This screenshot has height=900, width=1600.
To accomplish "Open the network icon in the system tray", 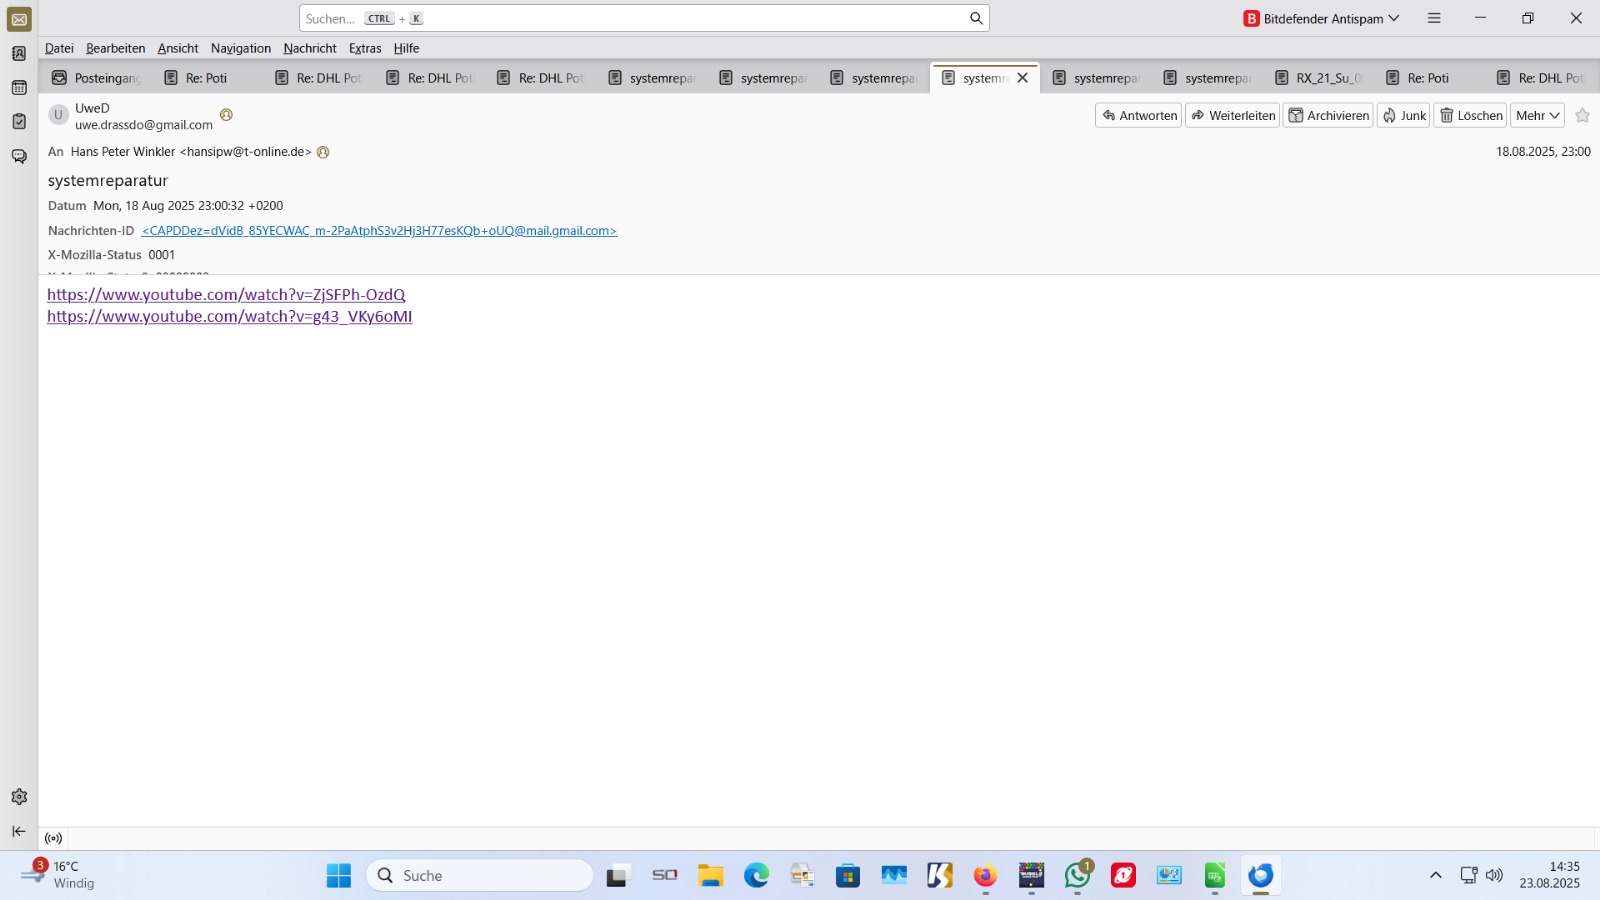I will 1468,875.
